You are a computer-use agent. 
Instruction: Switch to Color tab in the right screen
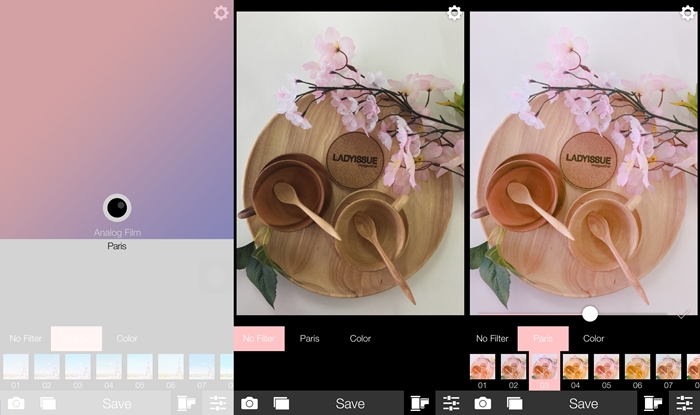593,339
